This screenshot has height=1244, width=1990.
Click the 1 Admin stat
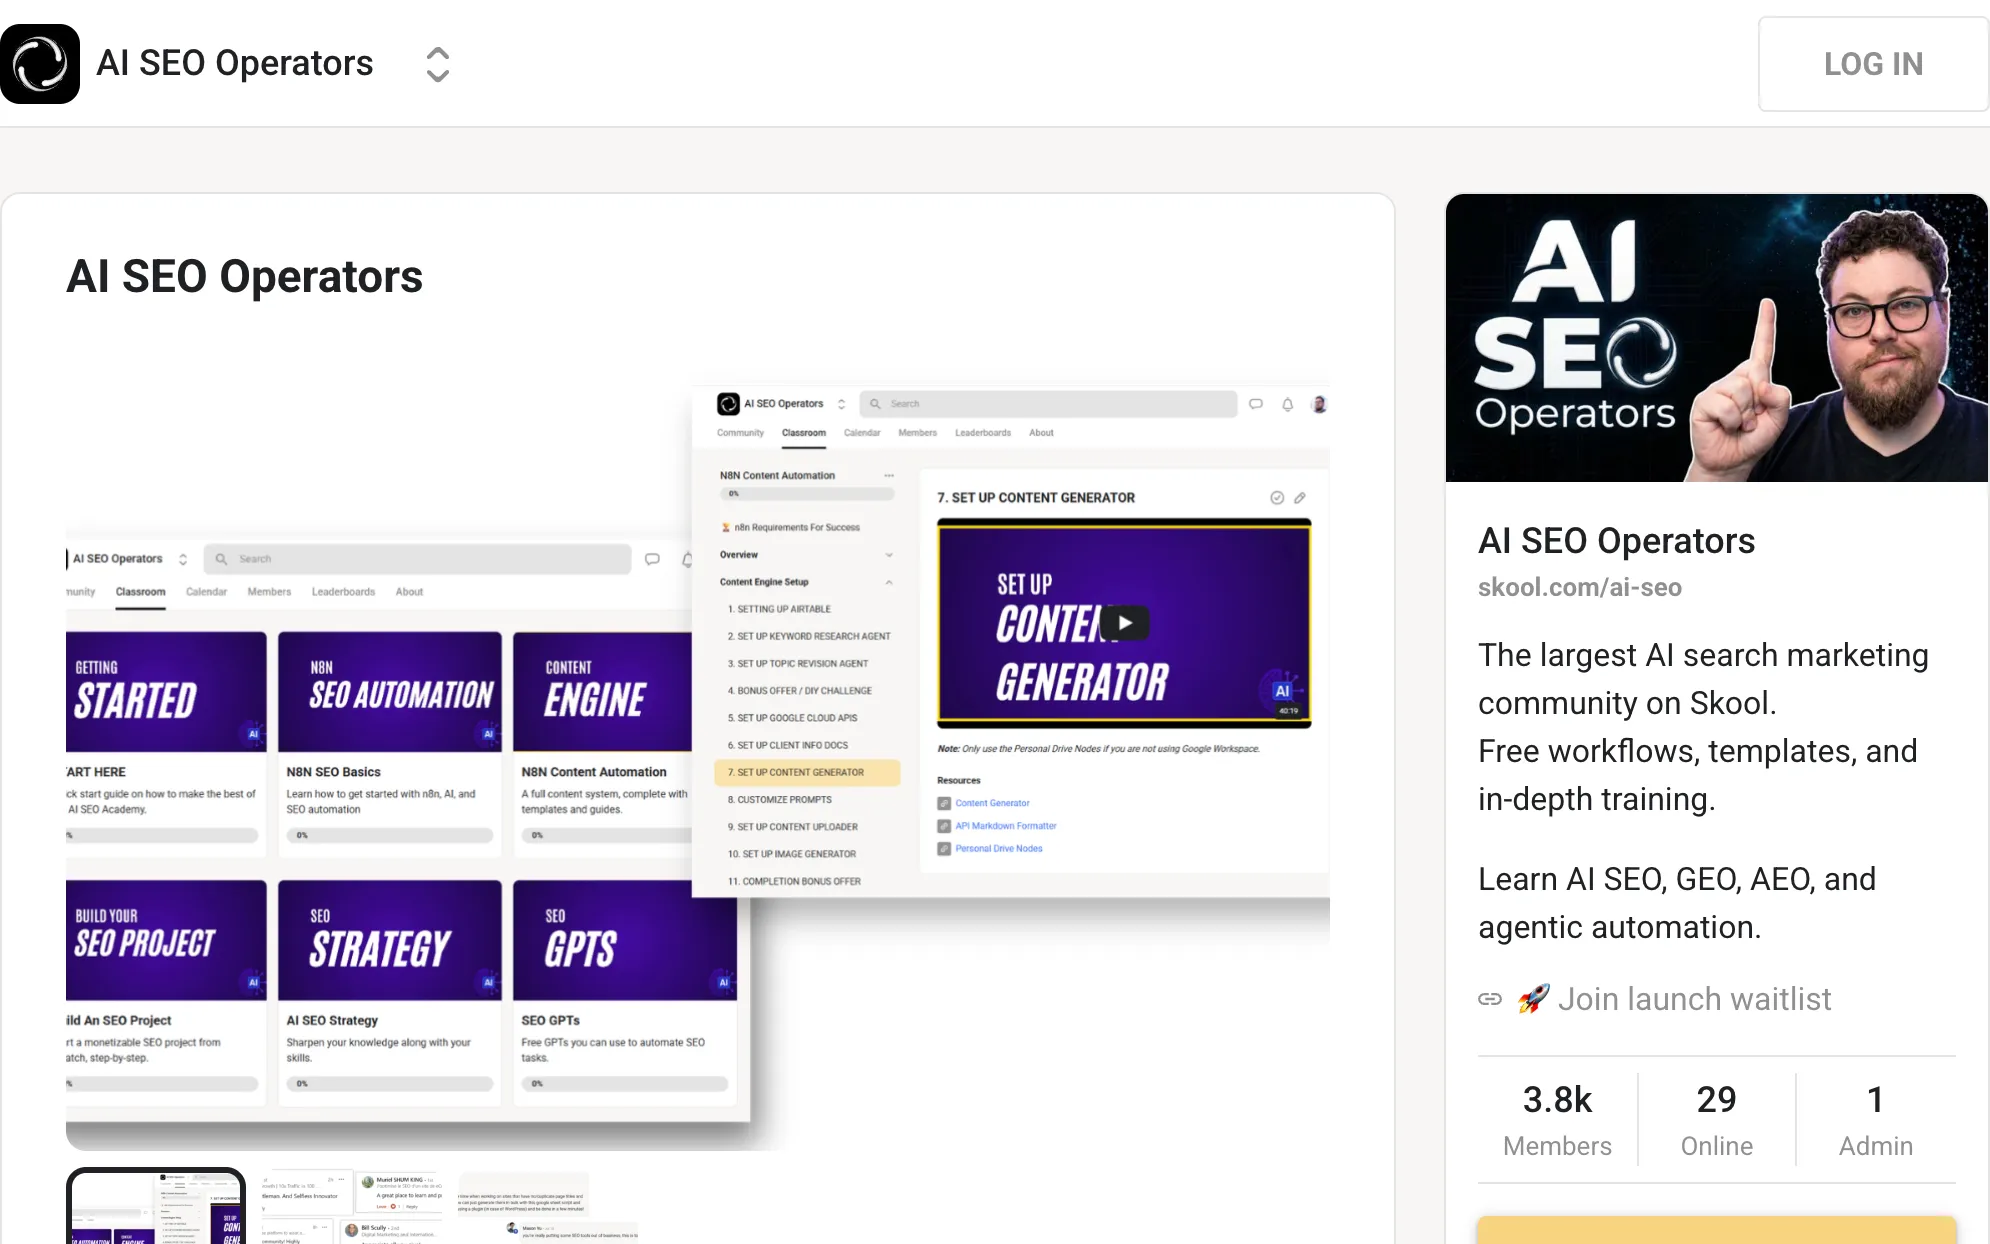1875,1120
